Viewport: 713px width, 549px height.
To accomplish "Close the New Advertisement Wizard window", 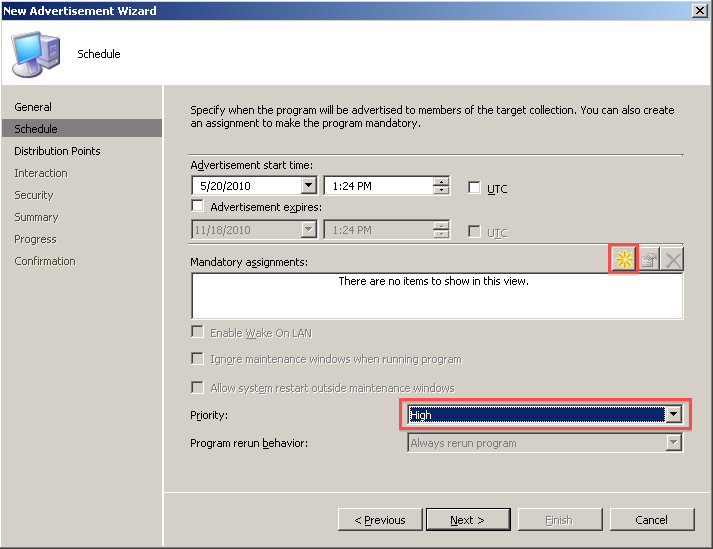I will coord(699,10).
